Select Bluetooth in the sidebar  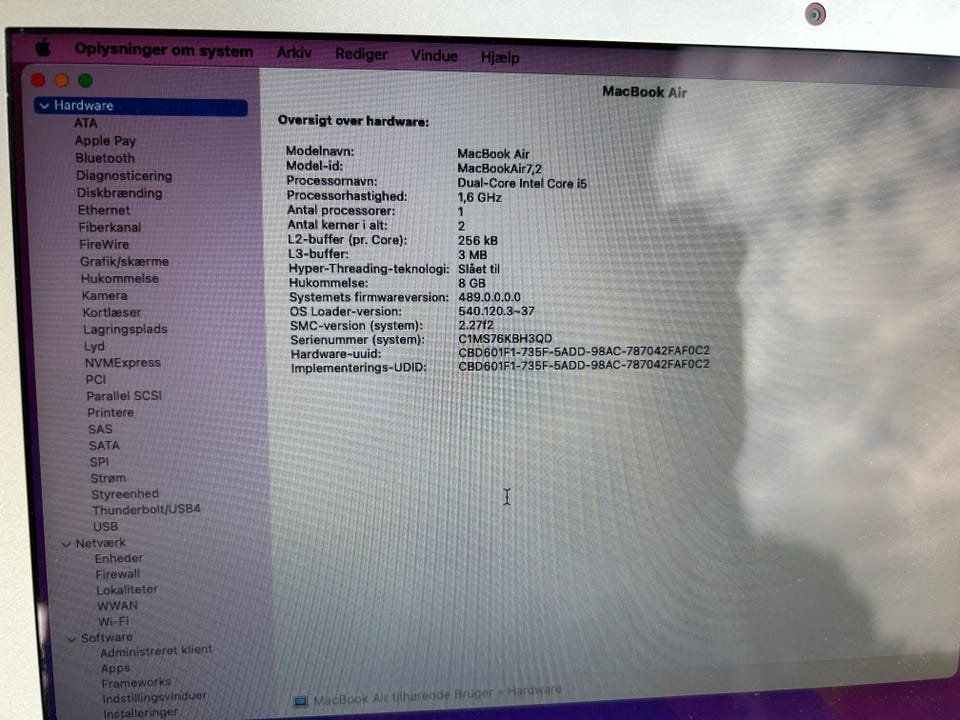105,158
